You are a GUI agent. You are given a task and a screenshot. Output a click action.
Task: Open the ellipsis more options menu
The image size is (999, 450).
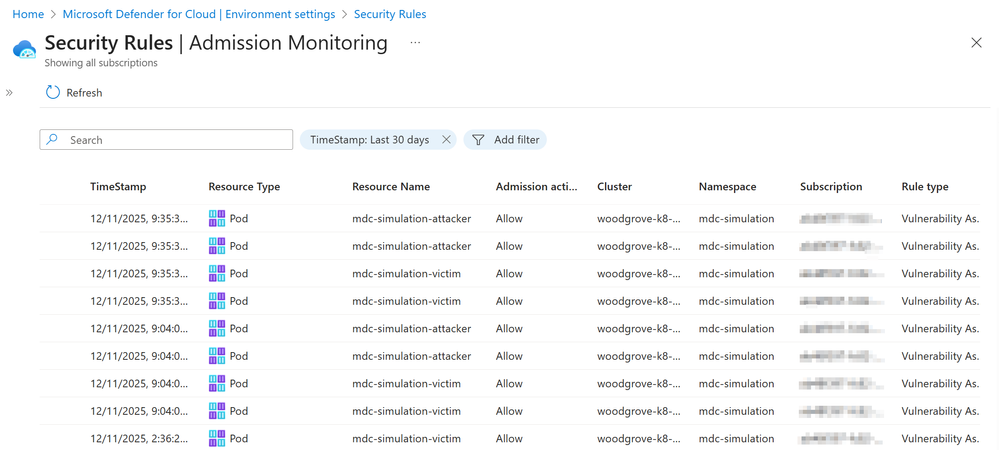[415, 43]
